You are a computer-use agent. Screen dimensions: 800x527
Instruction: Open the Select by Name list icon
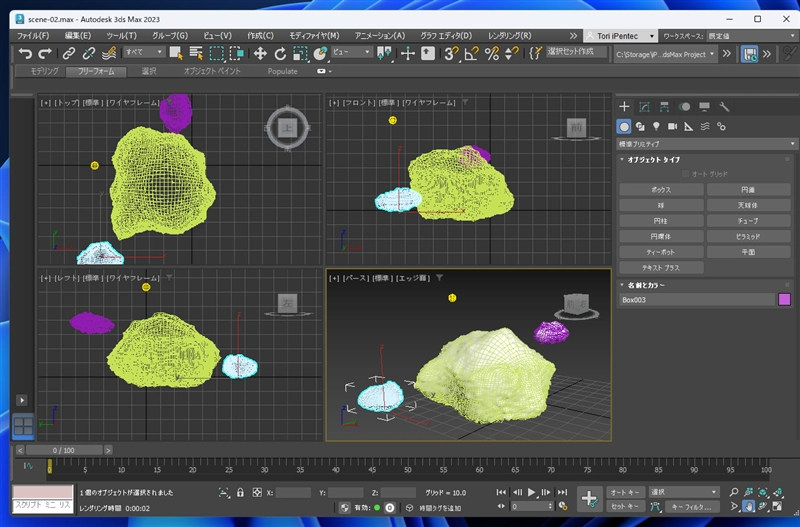point(196,53)
